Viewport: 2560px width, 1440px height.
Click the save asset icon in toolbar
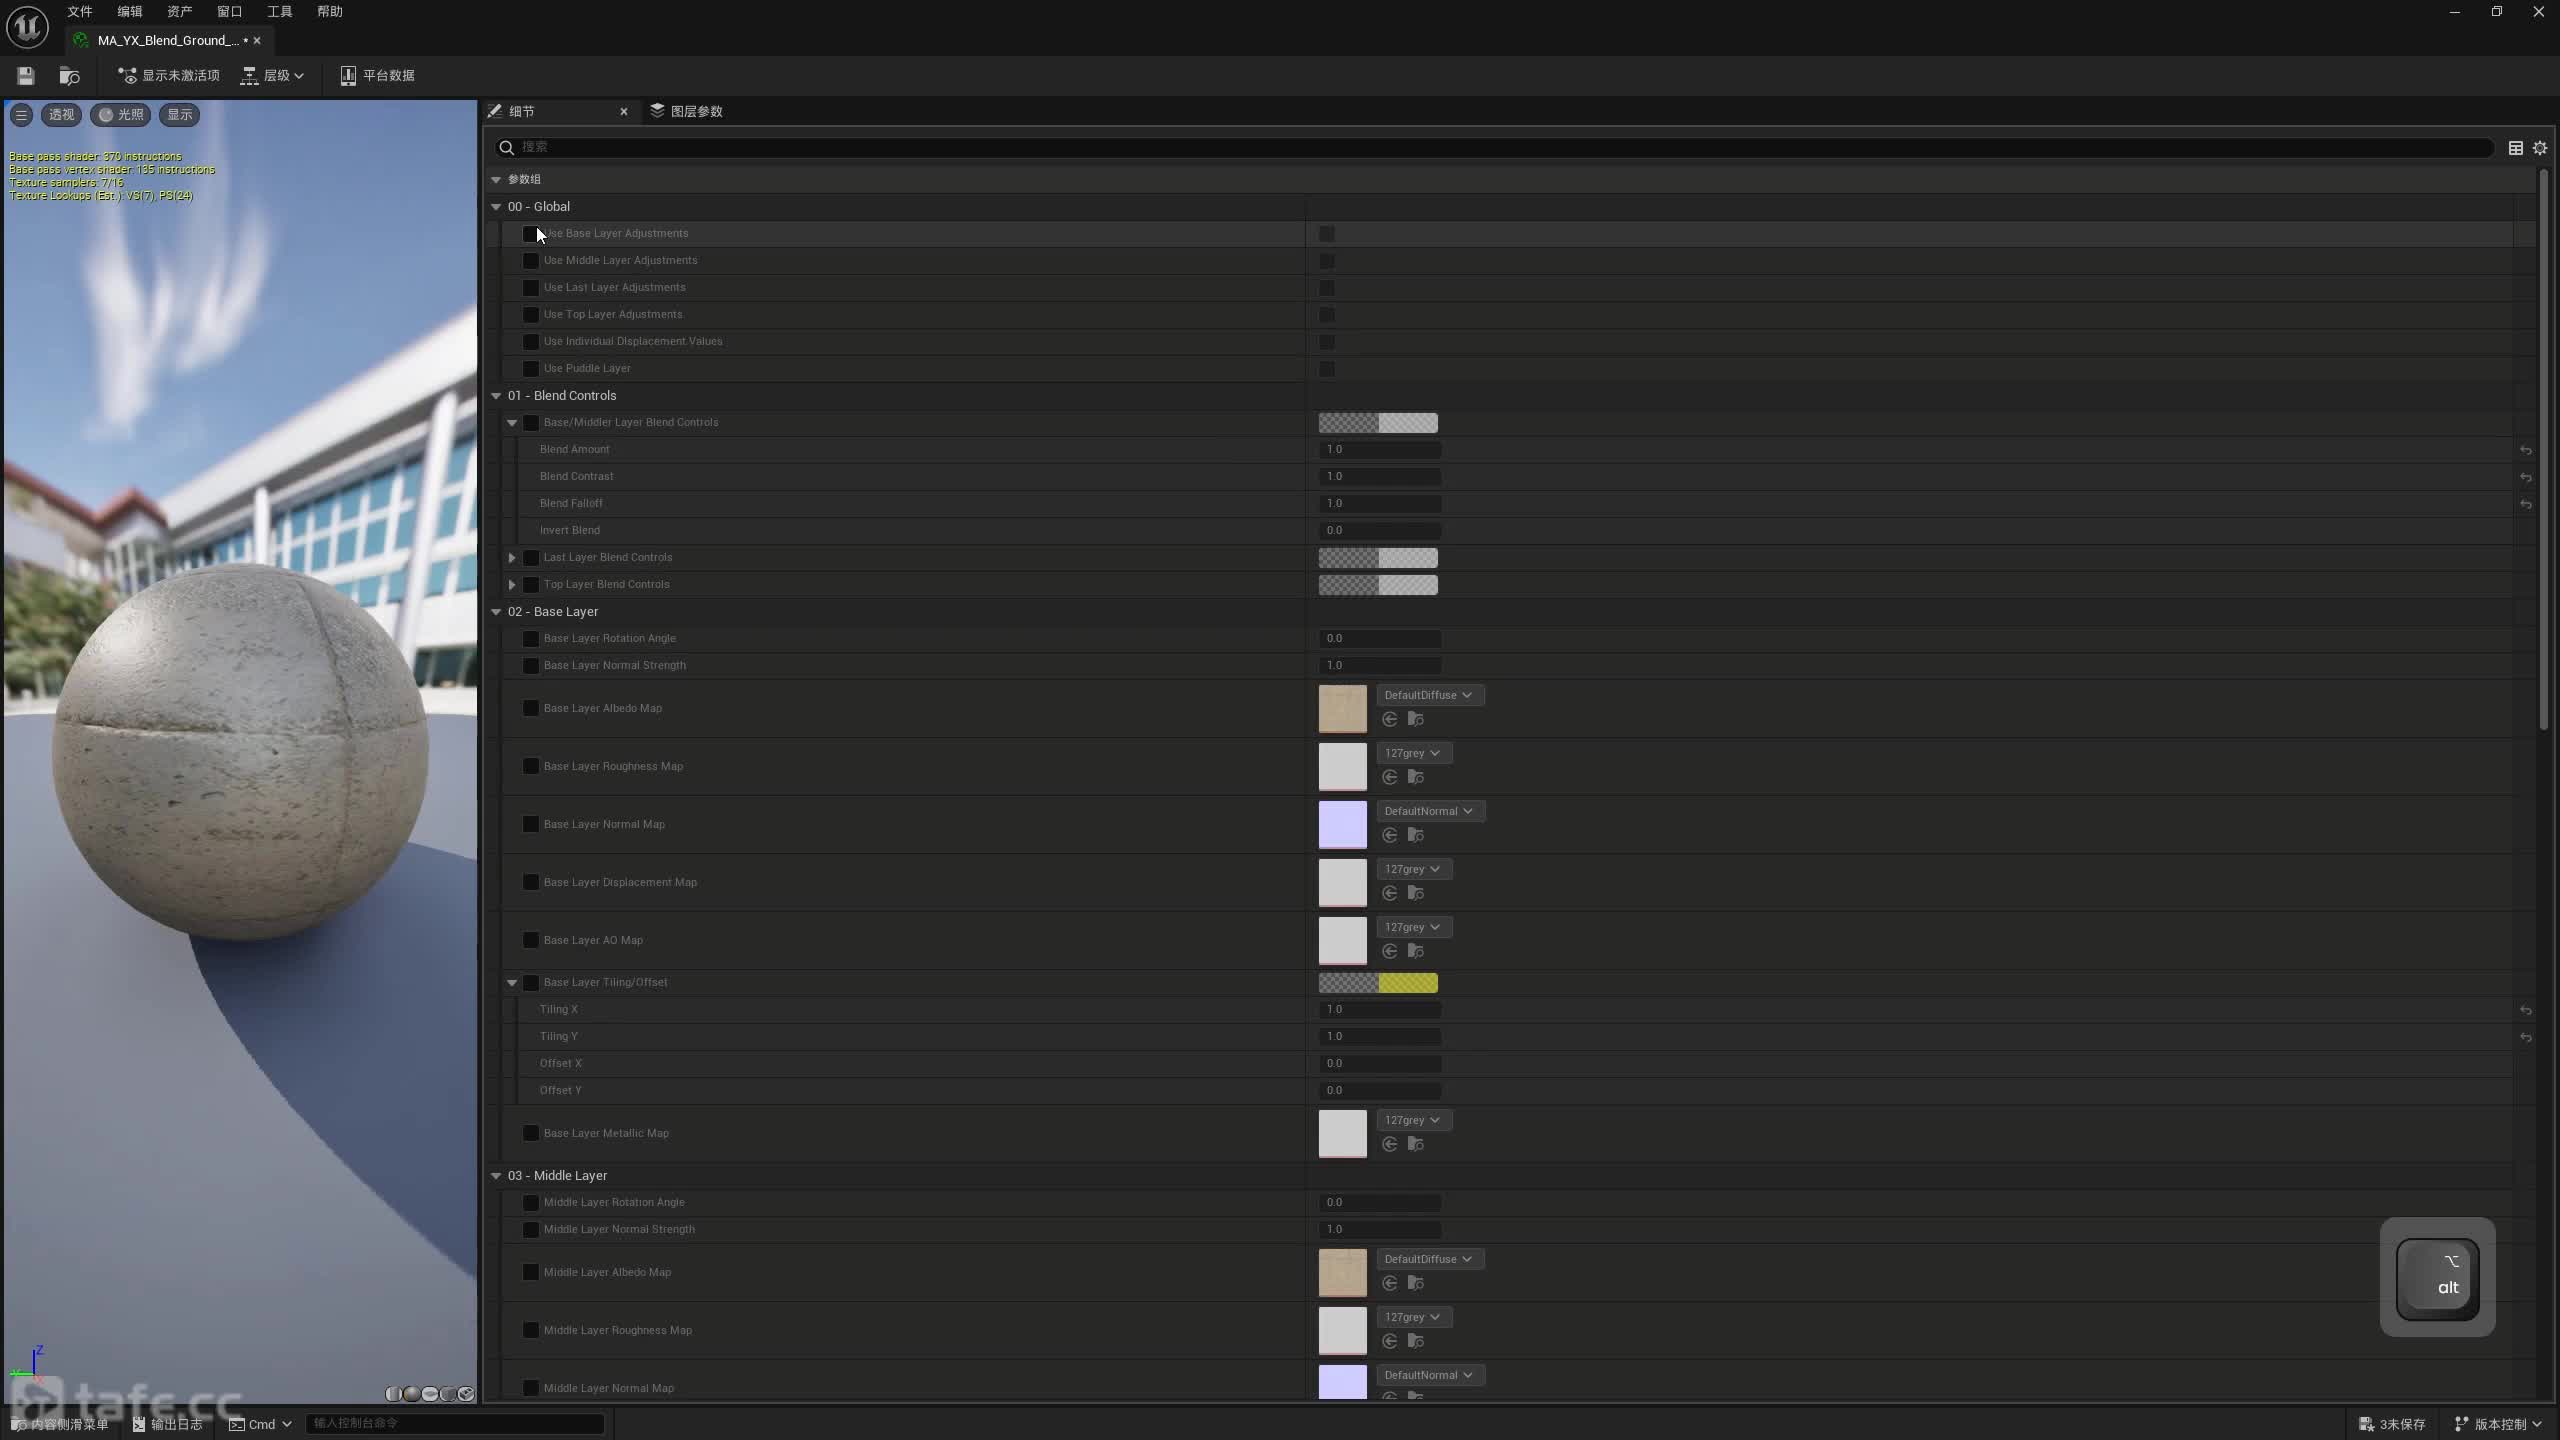(26, 76)
